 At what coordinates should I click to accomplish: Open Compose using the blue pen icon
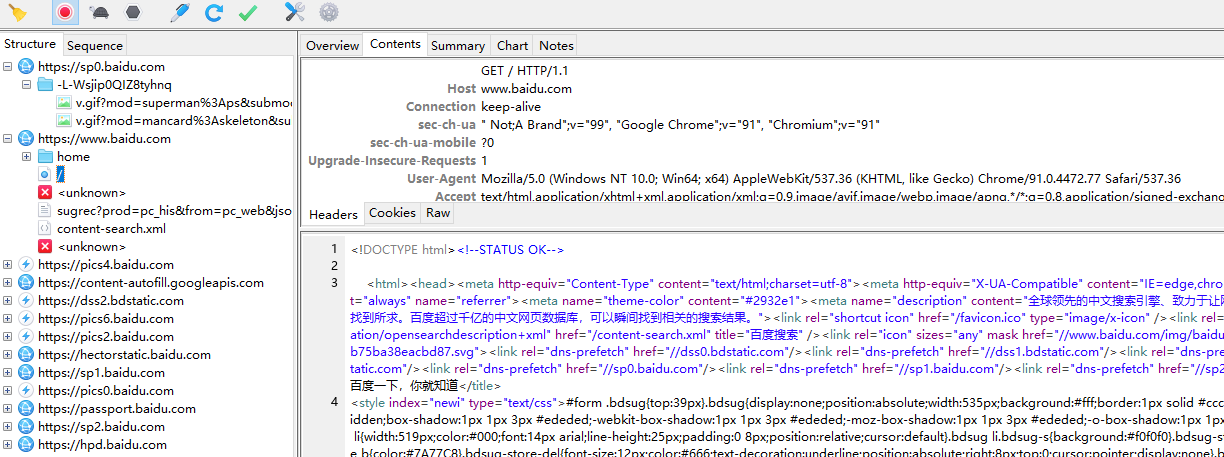[180, 13]
